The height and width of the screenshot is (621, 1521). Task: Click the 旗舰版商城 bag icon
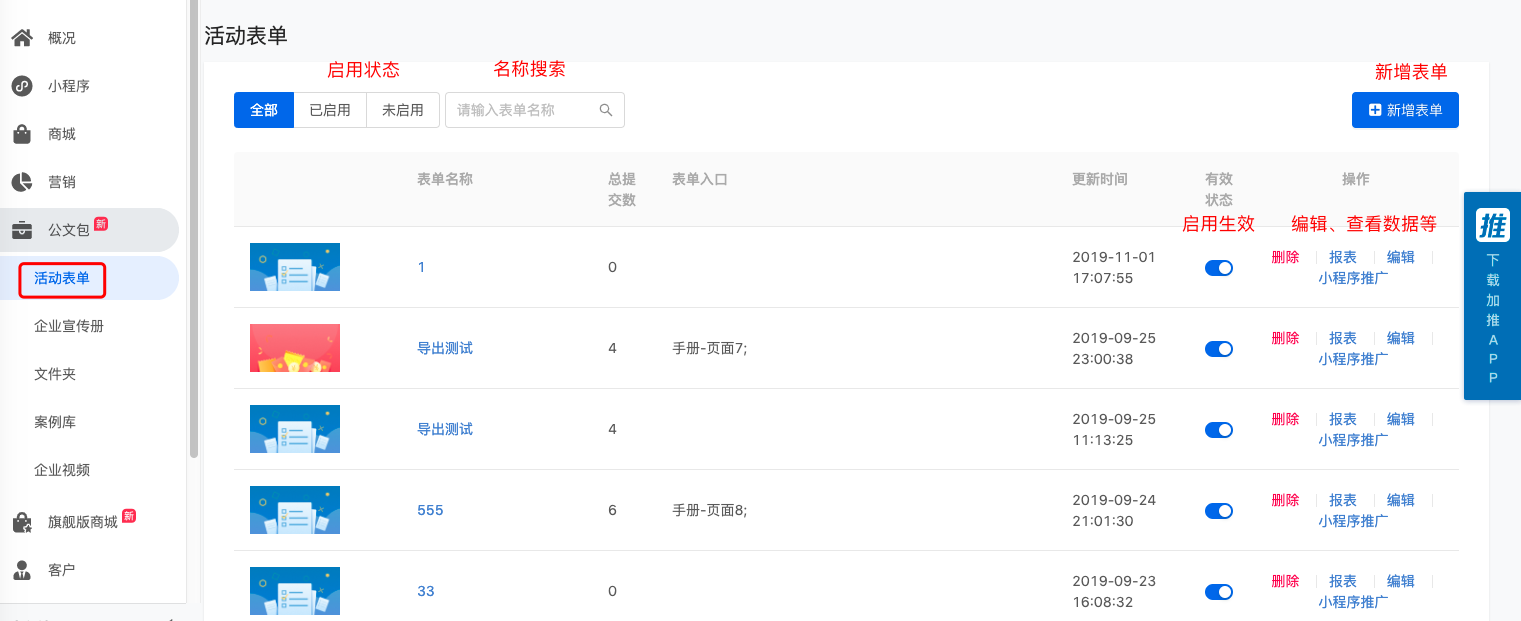(22, 522)
